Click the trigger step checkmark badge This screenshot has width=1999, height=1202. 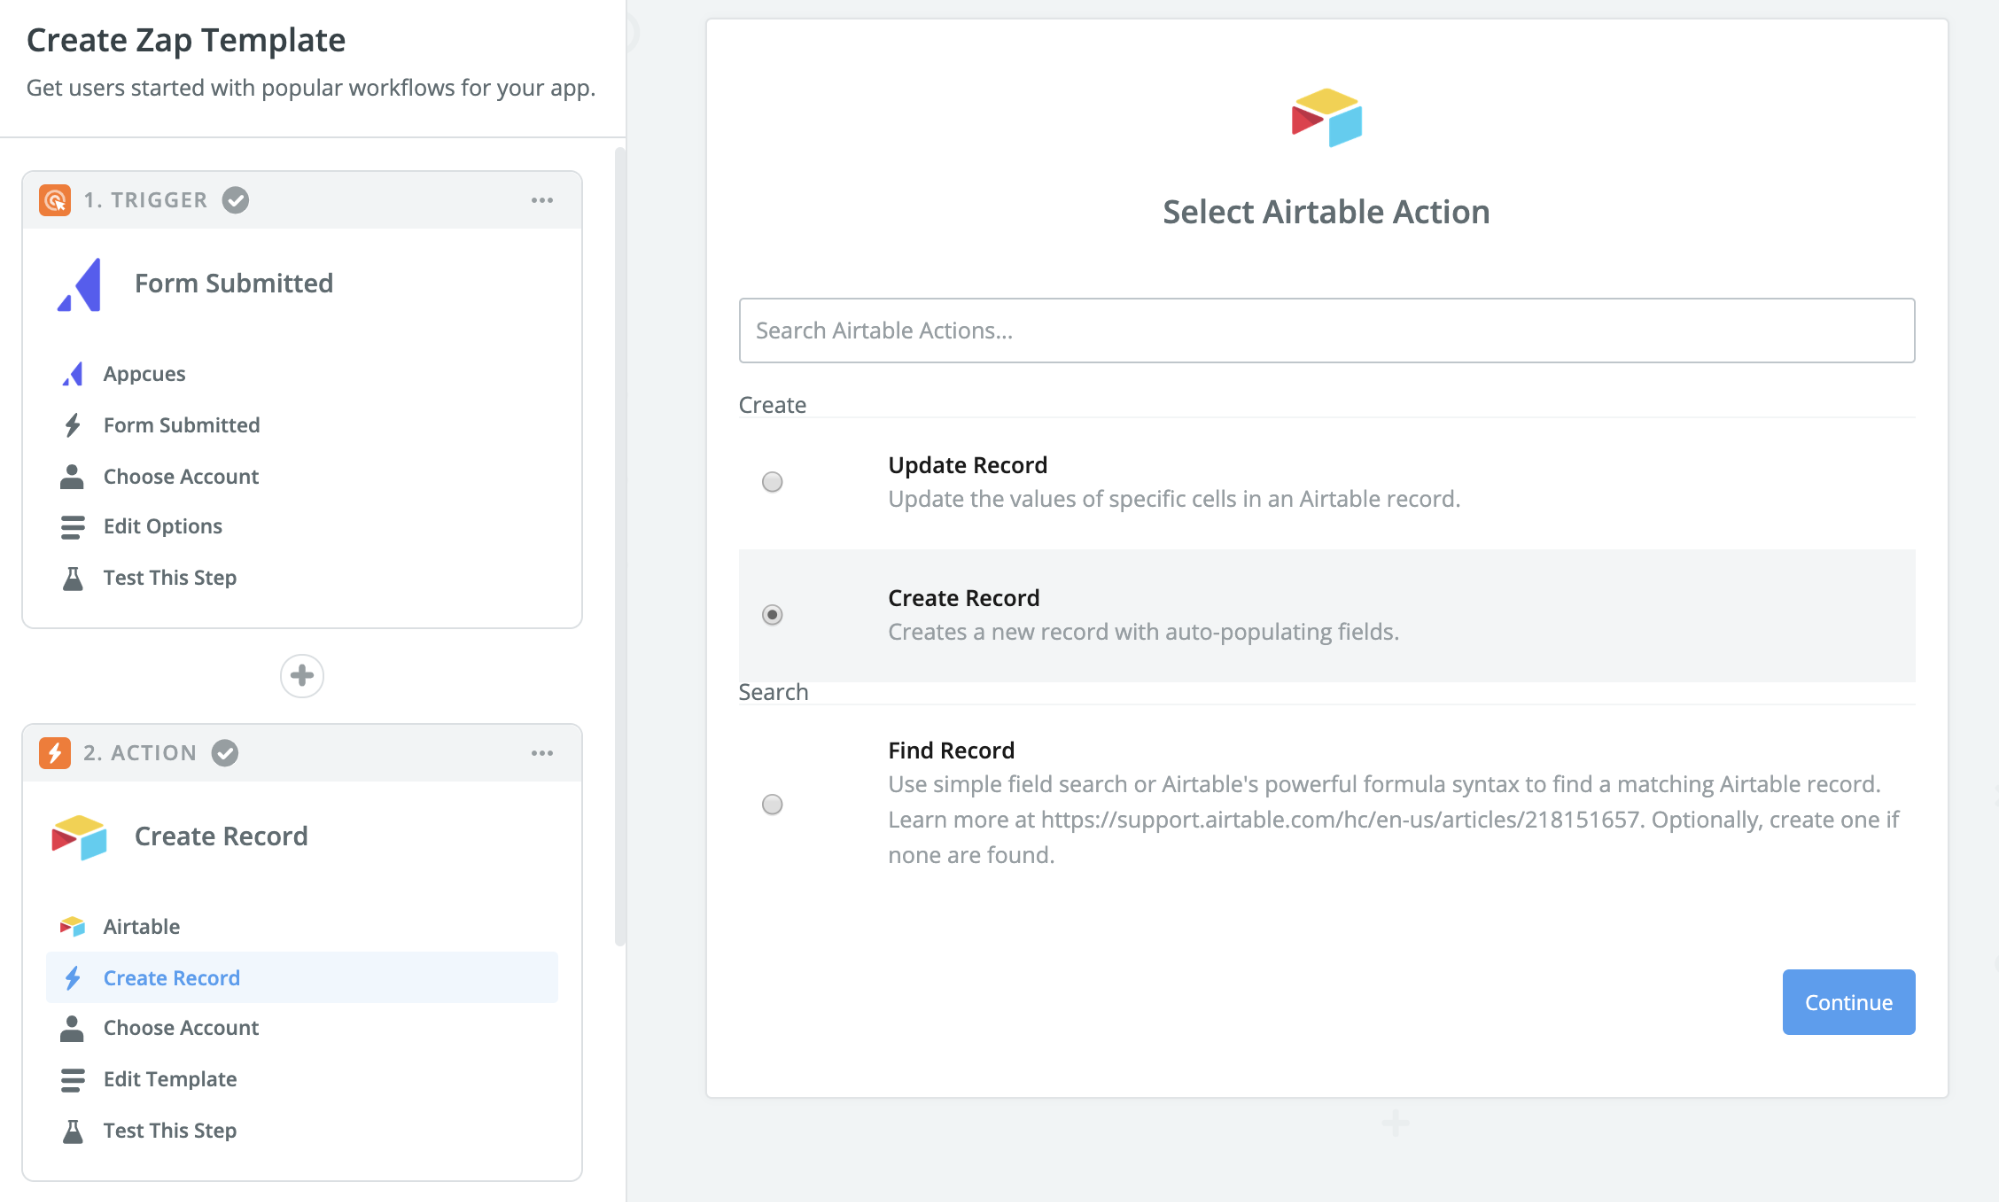(x=235, y=200)
